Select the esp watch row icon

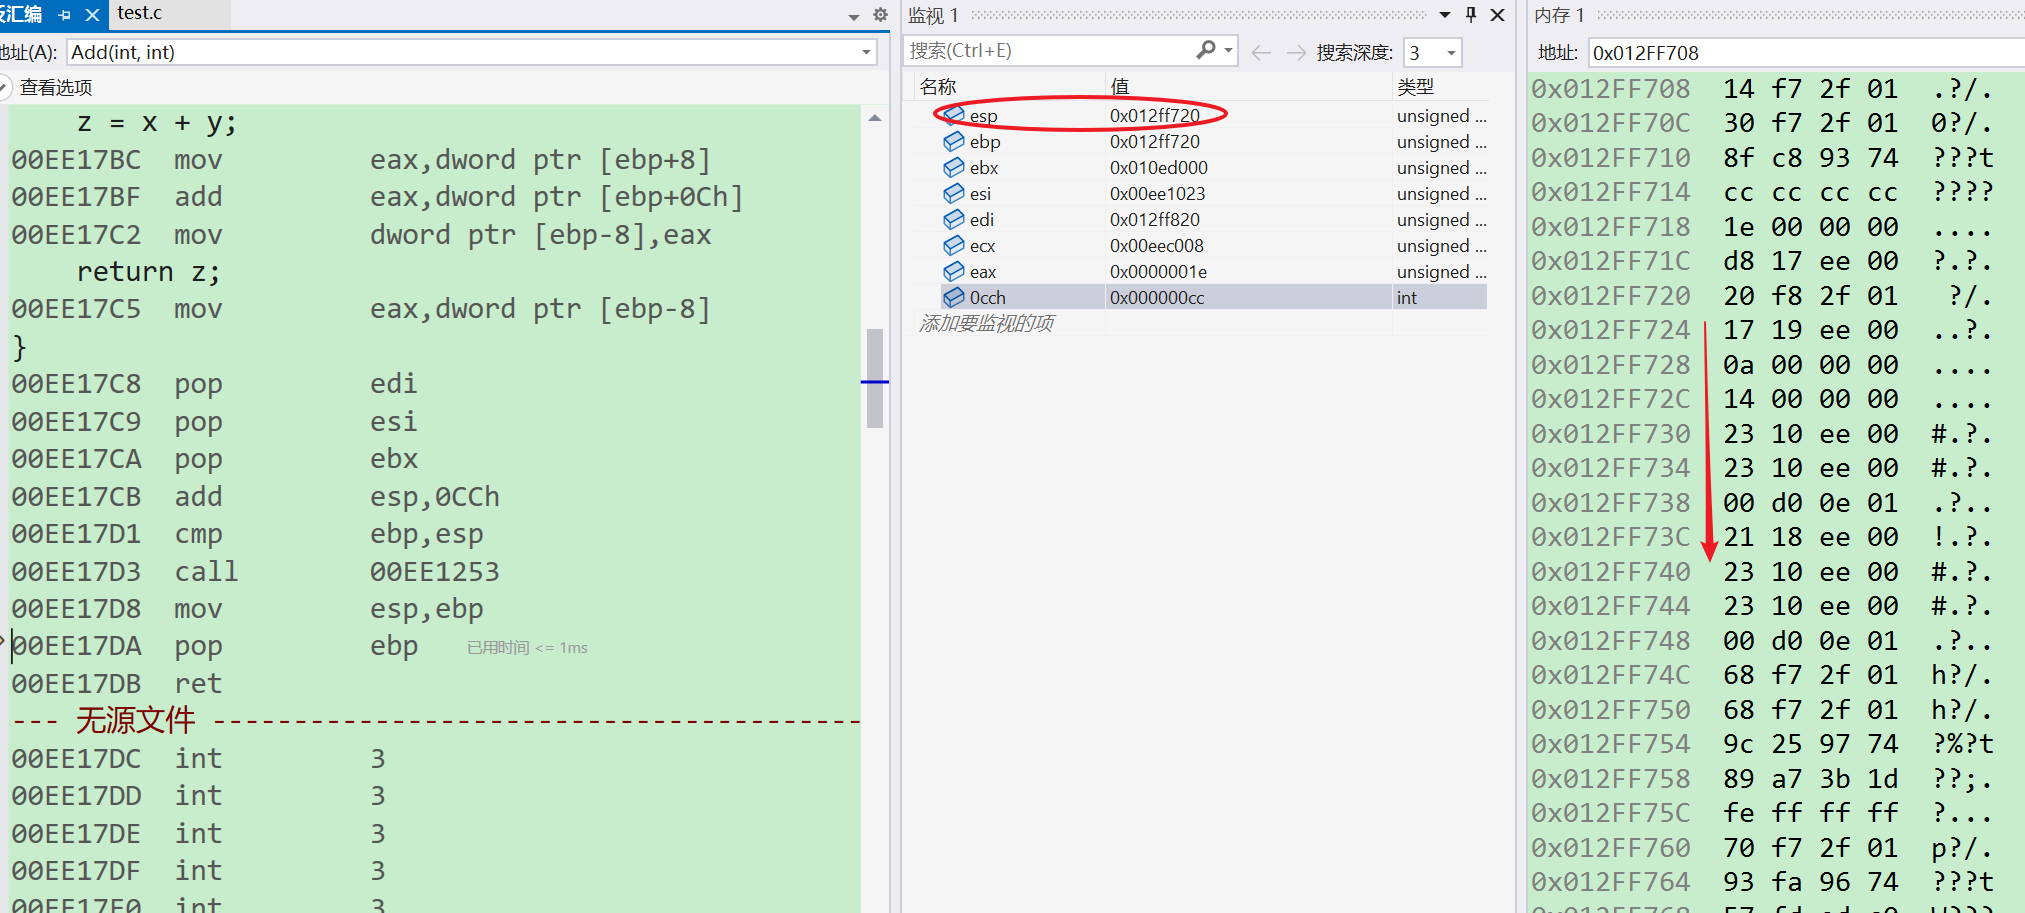click(x=954, y=115)
